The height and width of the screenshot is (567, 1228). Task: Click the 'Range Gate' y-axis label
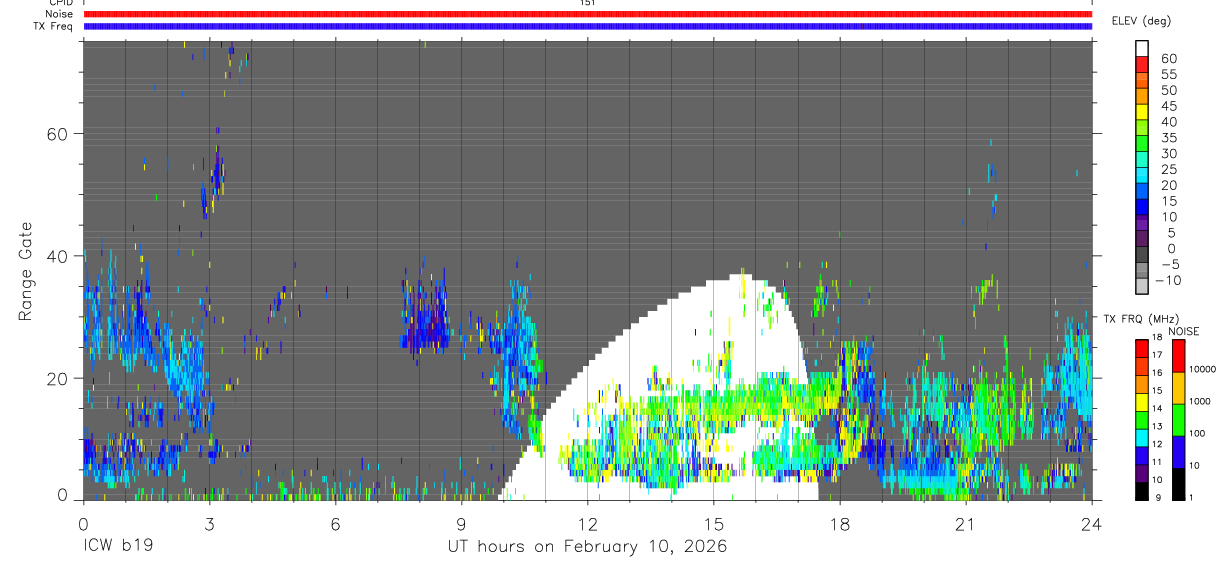27,272
